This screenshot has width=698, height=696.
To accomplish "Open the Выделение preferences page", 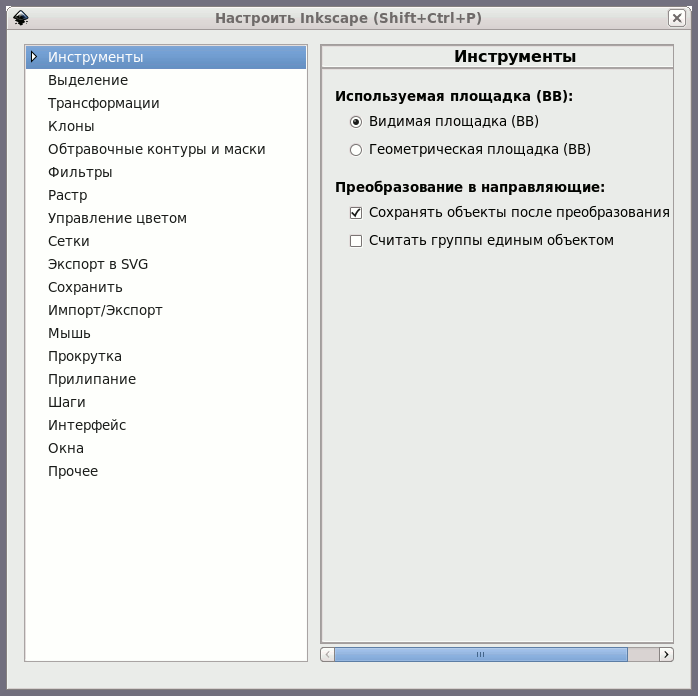I will [x=88, y=80].
